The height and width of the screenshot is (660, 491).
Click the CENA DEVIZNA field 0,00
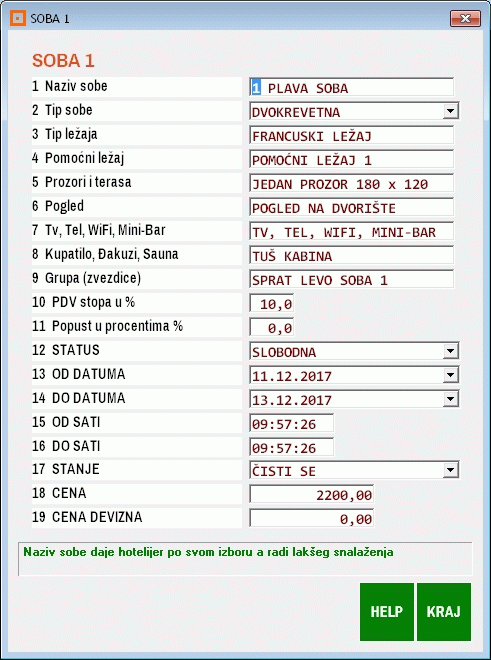(x=312, y=519)
